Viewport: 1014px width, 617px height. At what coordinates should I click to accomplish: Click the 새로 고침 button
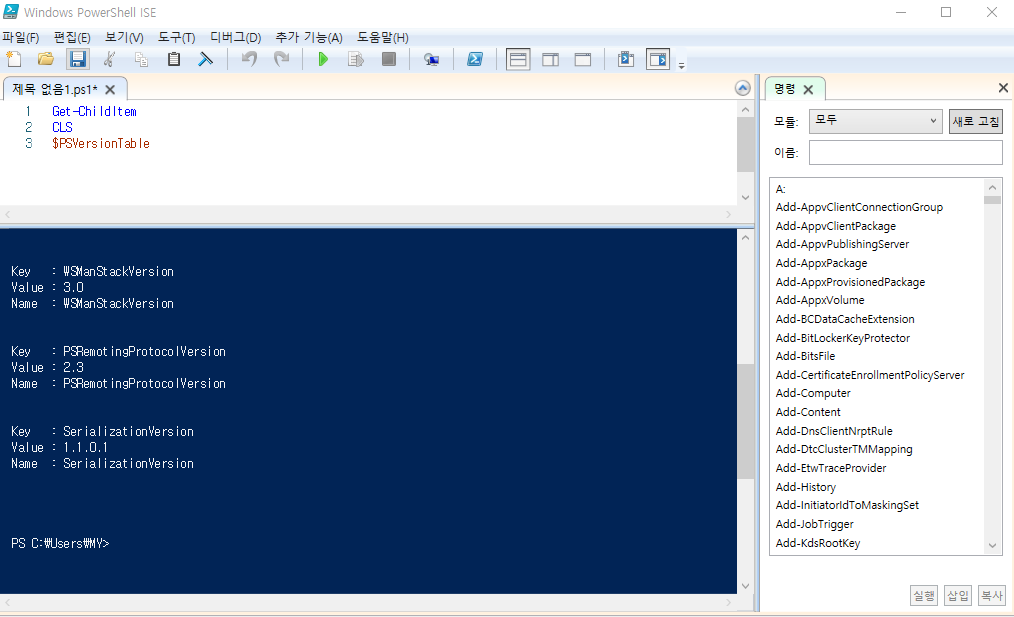975,121
